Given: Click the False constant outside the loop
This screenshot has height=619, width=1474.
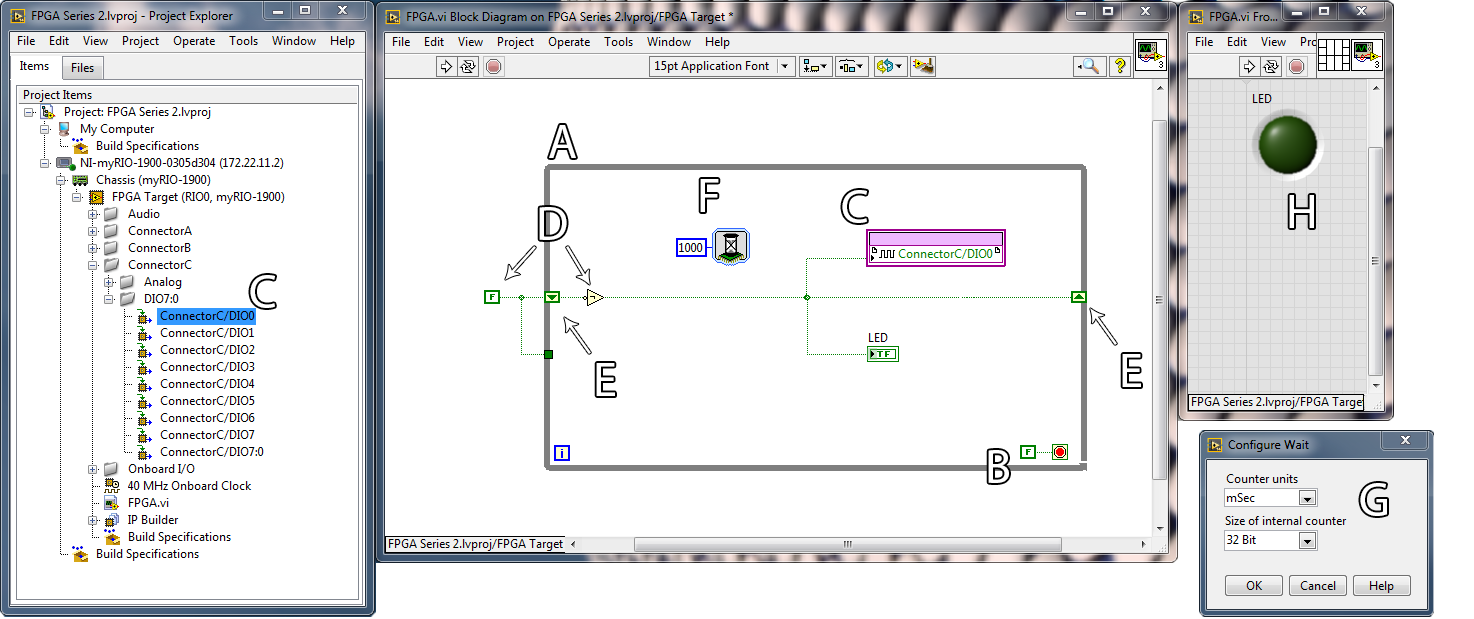Looking at the screenshot, I should pos(491,297).
